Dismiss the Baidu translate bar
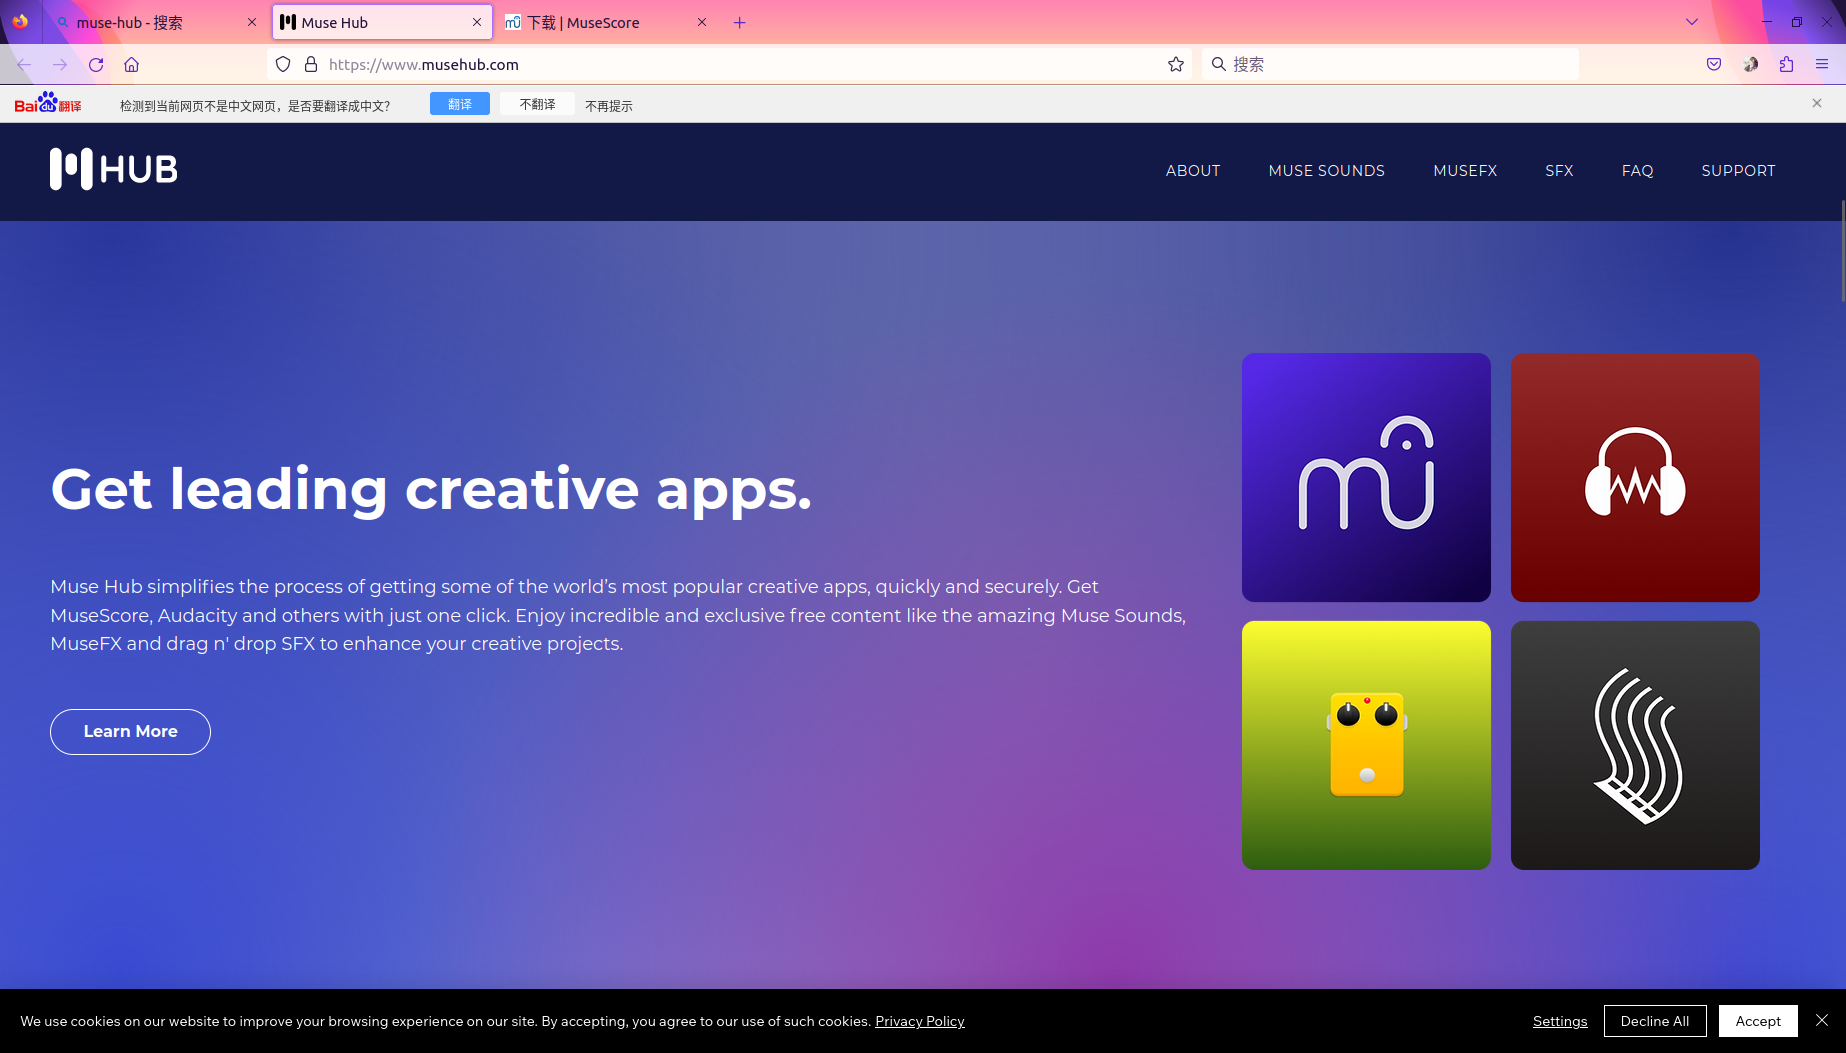Screen dimensions: 1846x1053 (x=1817, y=103)
